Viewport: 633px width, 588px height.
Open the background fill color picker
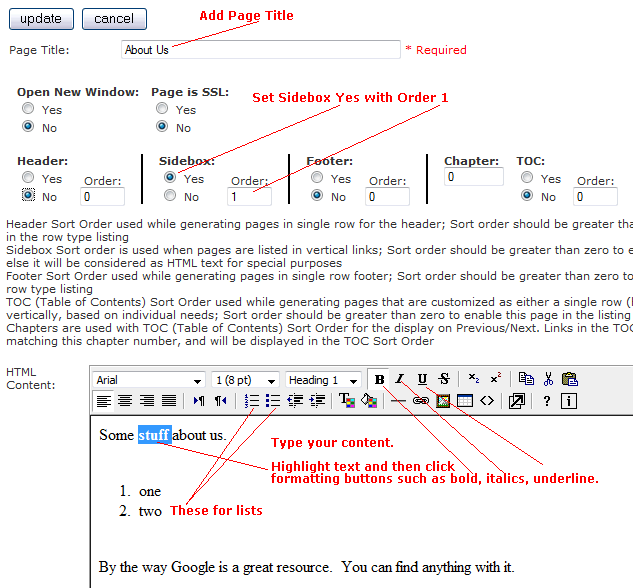coord(369,401)
